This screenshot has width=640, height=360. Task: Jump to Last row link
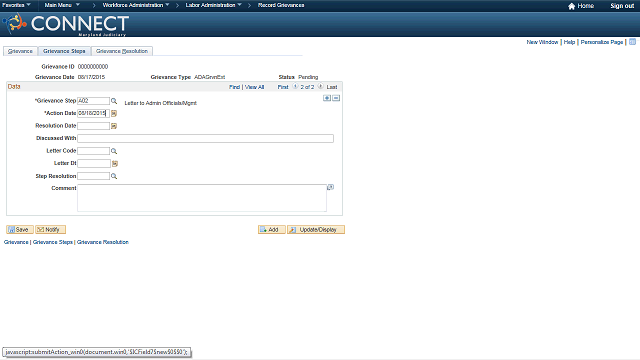point(332,87)
